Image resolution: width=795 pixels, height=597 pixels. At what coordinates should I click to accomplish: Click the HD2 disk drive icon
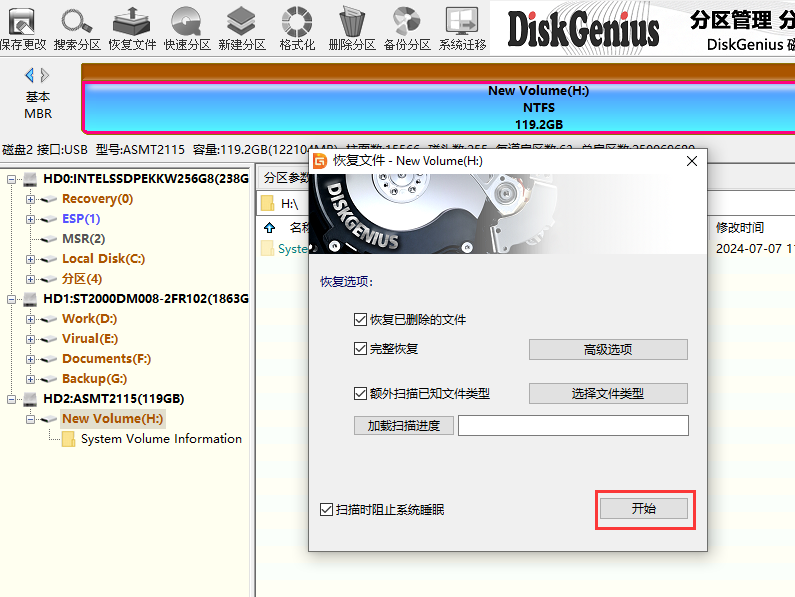(30, 399)
